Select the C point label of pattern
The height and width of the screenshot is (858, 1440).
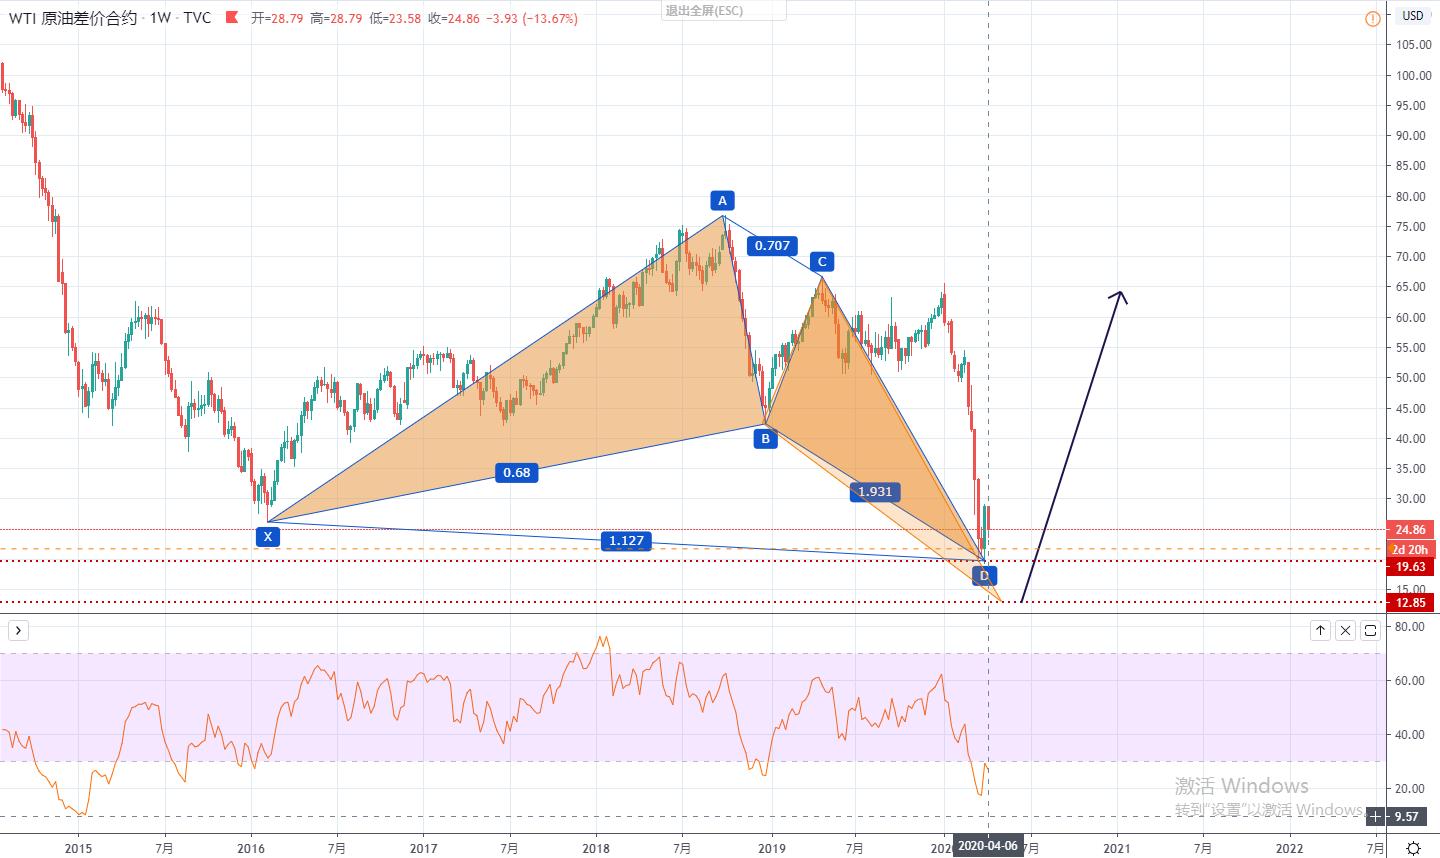point(822,262)
